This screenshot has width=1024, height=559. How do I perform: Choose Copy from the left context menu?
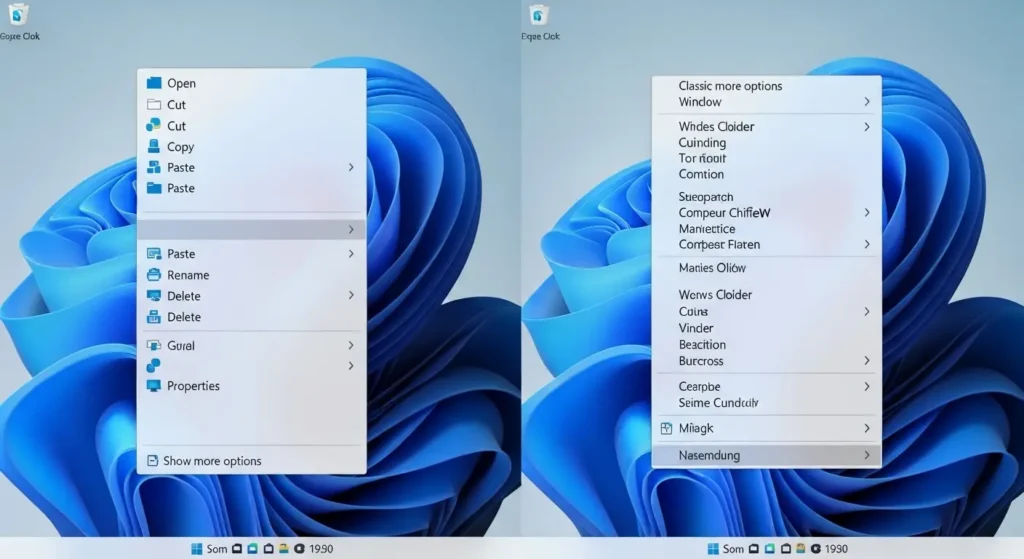pos(251,146)
